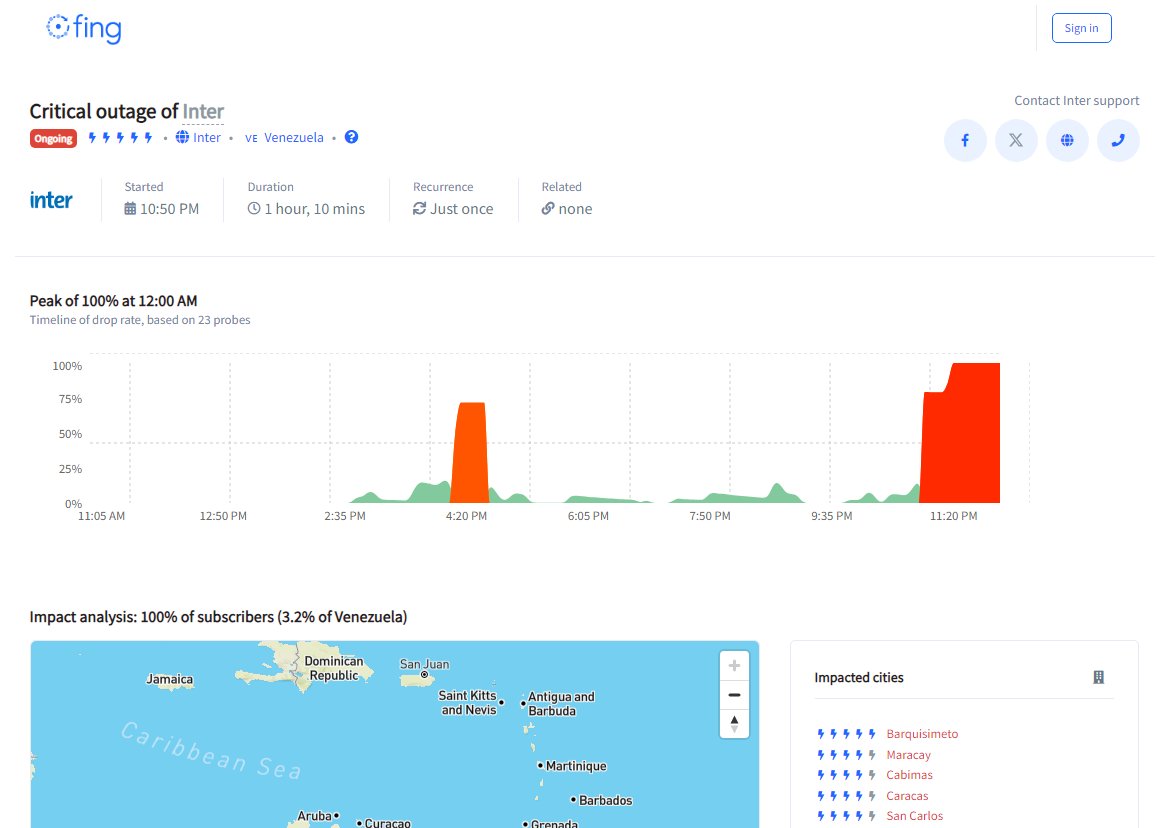
Task: Click the Fing logo
Action: tap(84, 29)
